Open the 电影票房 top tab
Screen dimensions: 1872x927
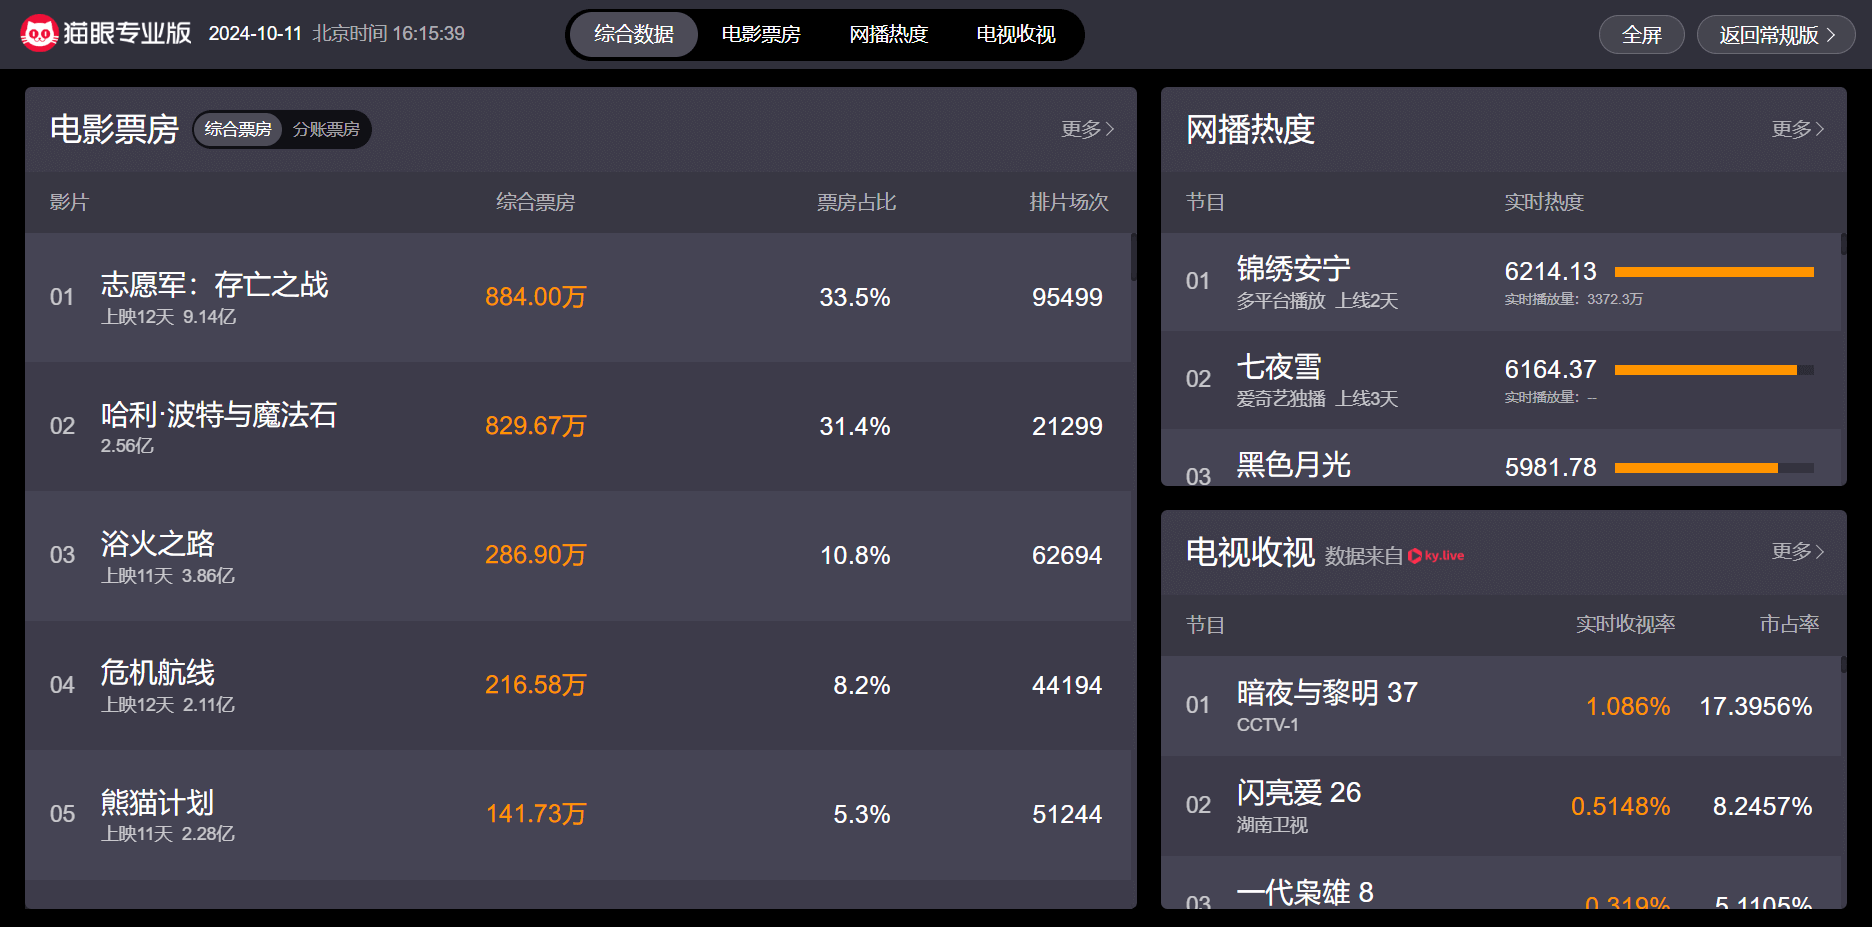[761, 35]
